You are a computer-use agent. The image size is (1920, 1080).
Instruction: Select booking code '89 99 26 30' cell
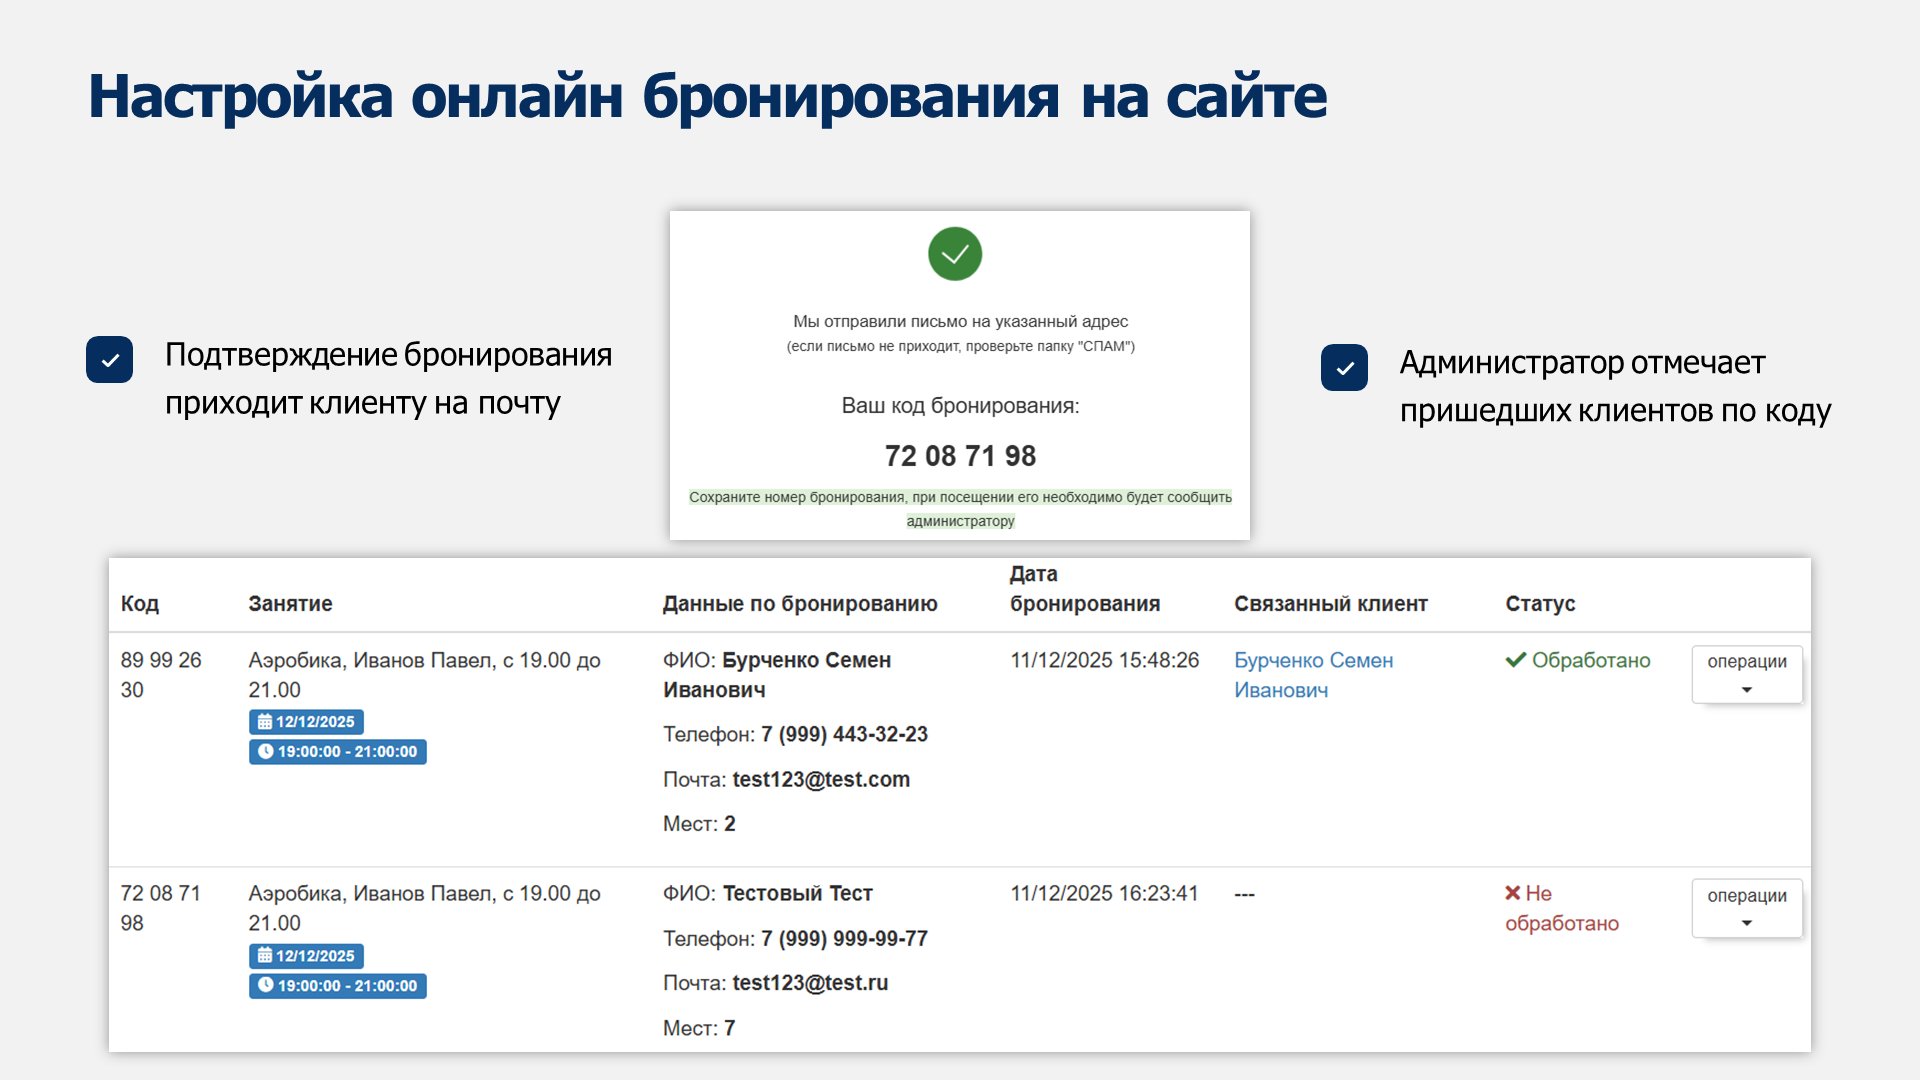[161, 675]
